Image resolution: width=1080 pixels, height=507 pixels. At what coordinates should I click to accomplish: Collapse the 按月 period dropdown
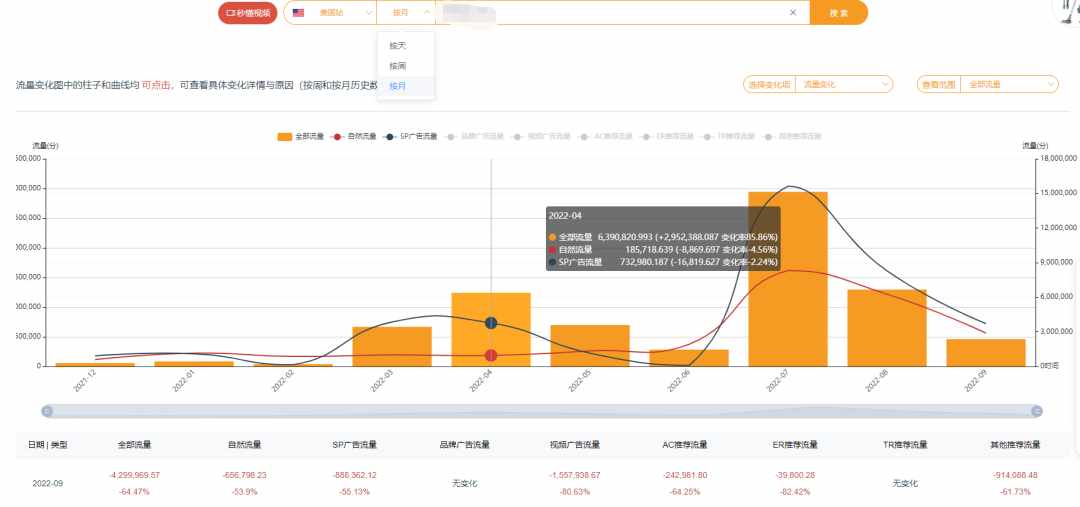(406, 12)
